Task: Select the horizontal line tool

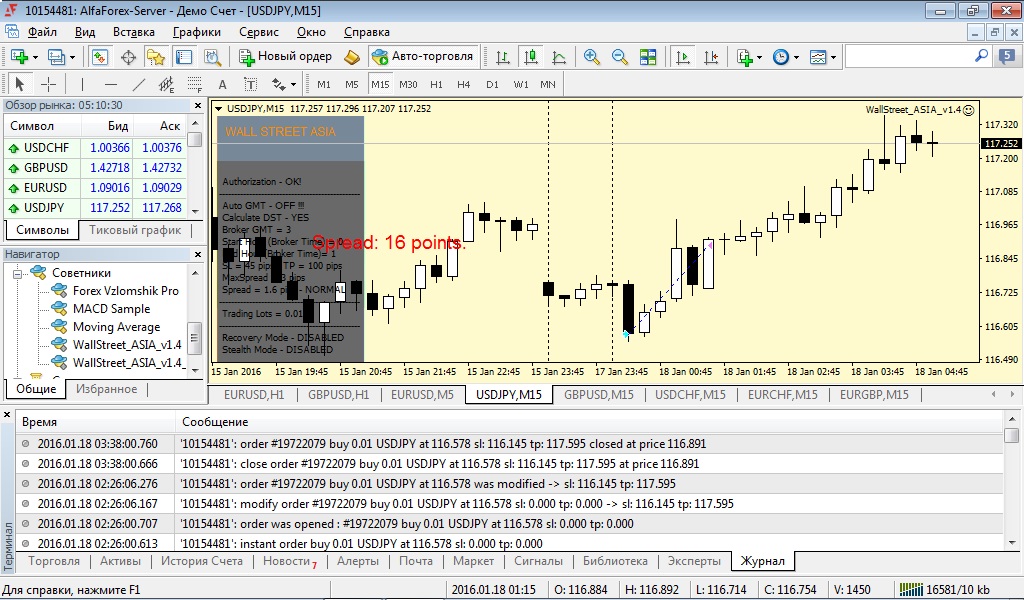Action: 111,84
